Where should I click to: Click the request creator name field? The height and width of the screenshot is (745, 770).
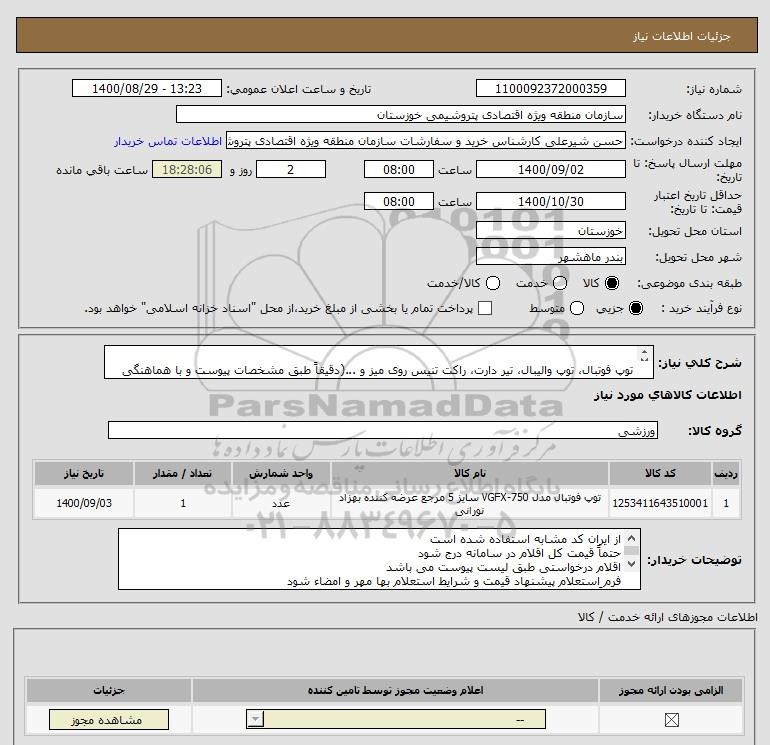point(426,141)
